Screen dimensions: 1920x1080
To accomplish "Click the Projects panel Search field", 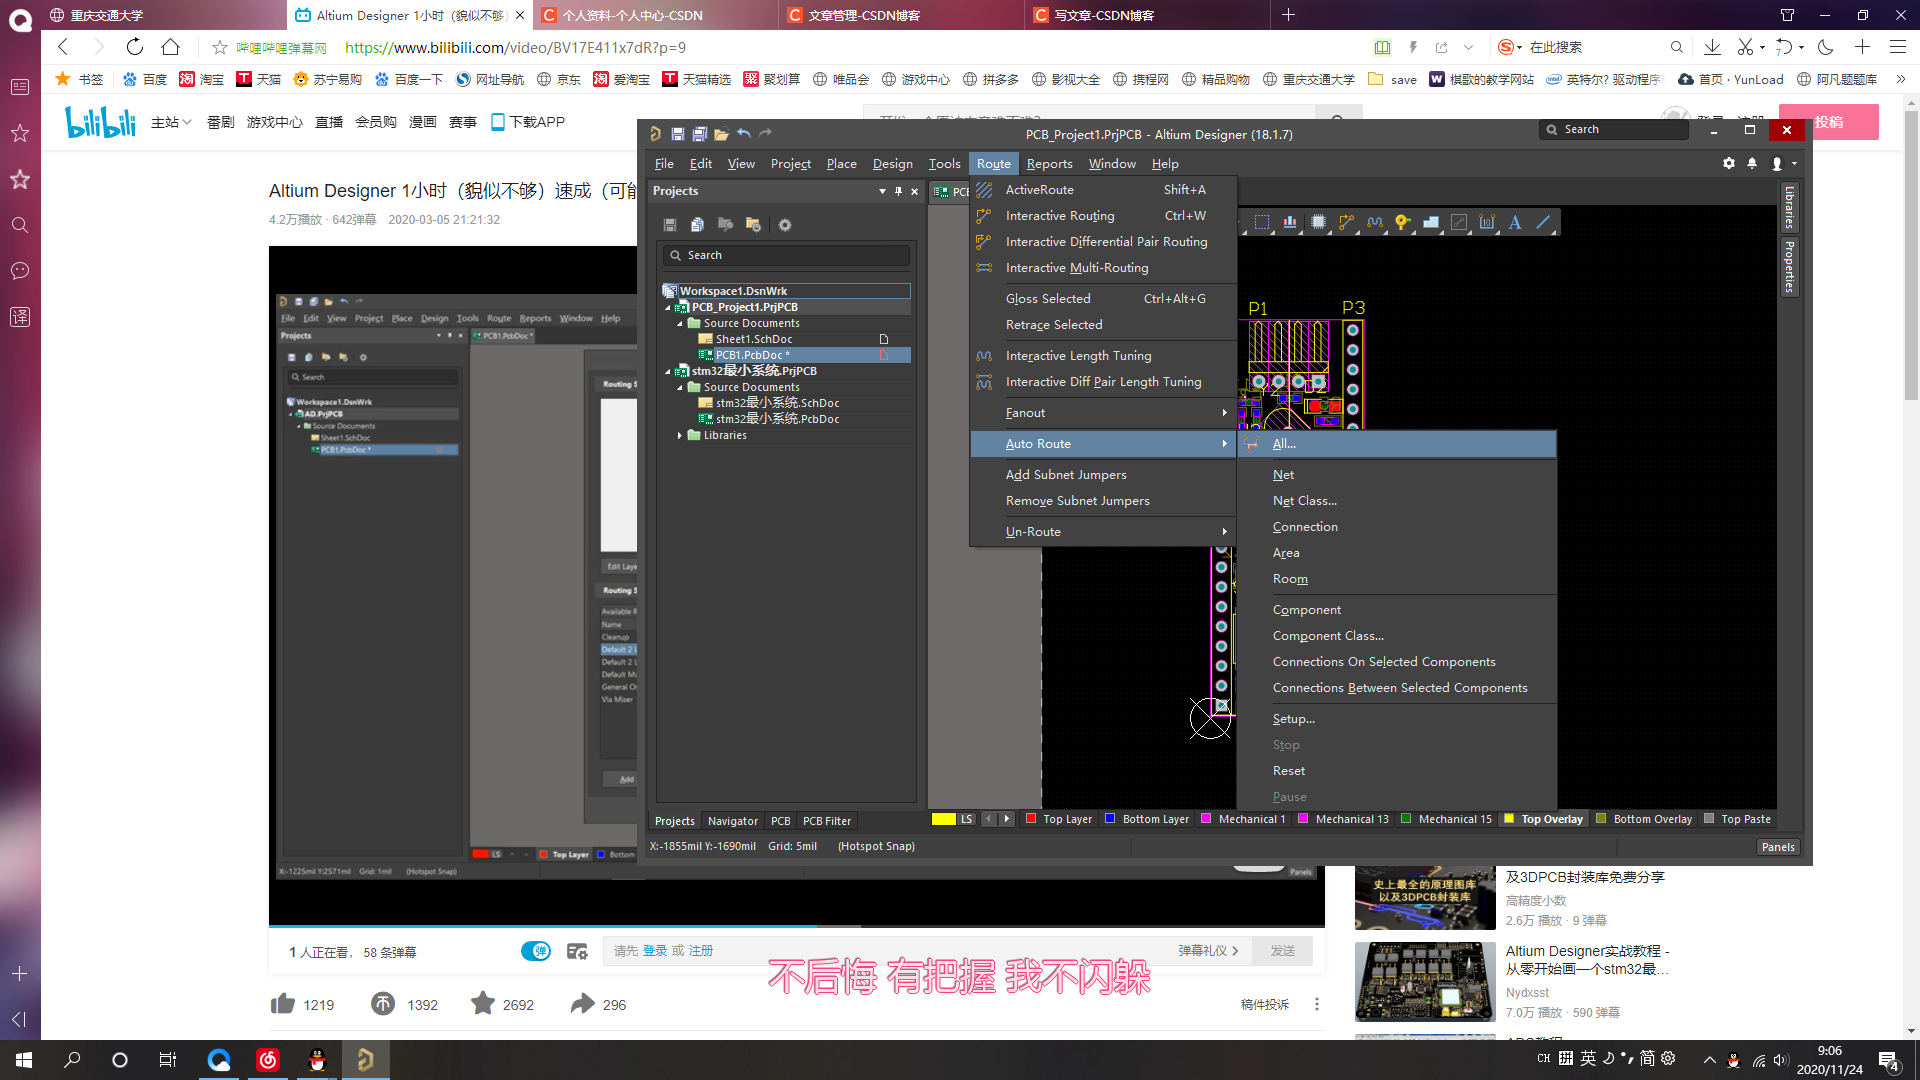I will click(x=786, y=256).
